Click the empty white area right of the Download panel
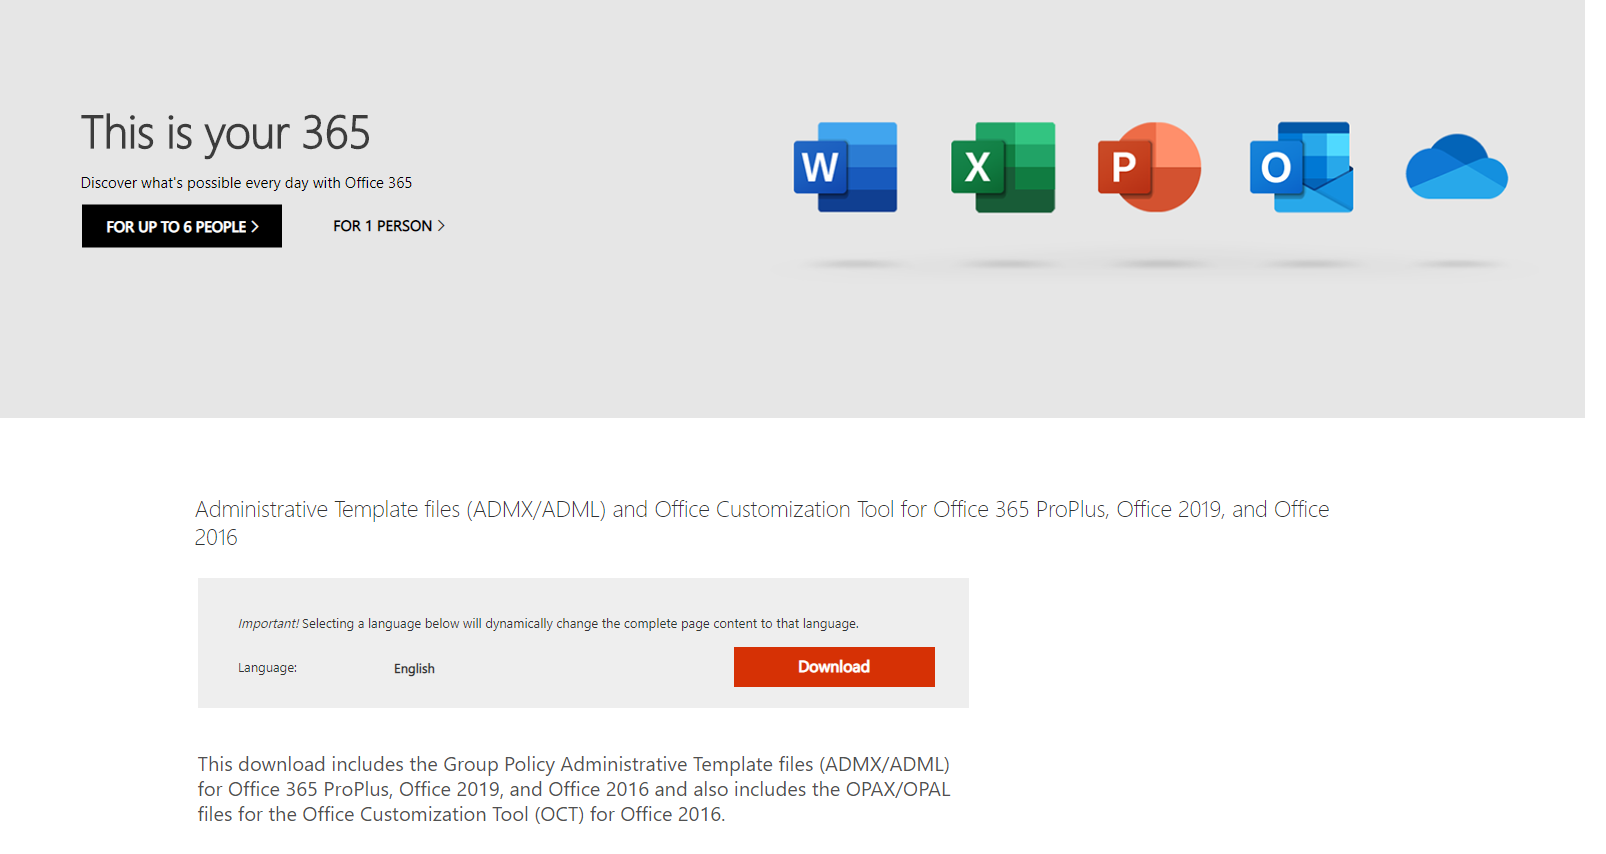 click(x=1250, y=650)
